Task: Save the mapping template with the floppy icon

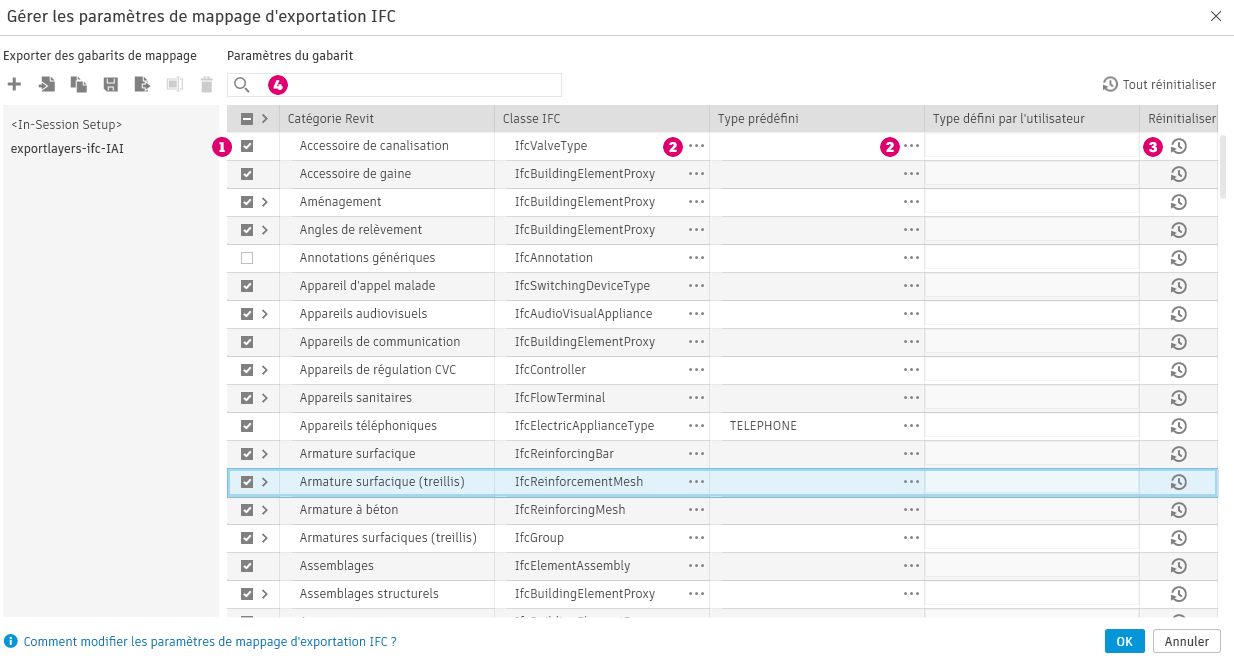Action: (x=111, y=85)
